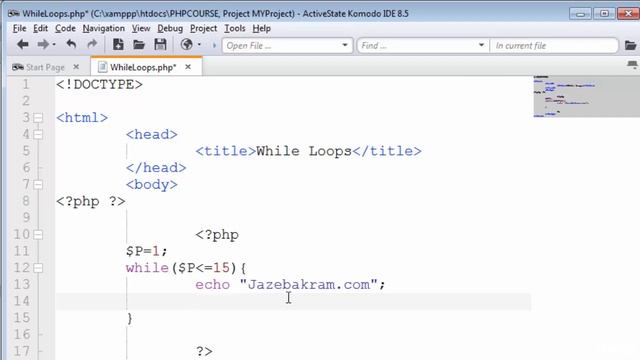
Task: Click the tab list icon right of the tabs
Action: 632,65
